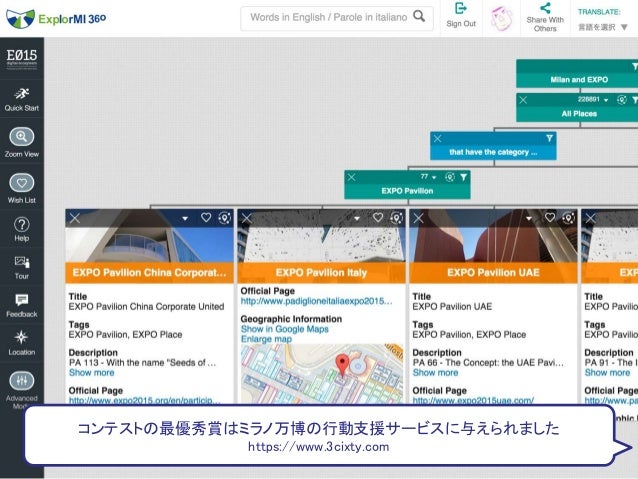This screenshot has height=479, width=638.
Task: Click the EXPO Pavilion China Corporat... title bar
Action: coord(149,273)
